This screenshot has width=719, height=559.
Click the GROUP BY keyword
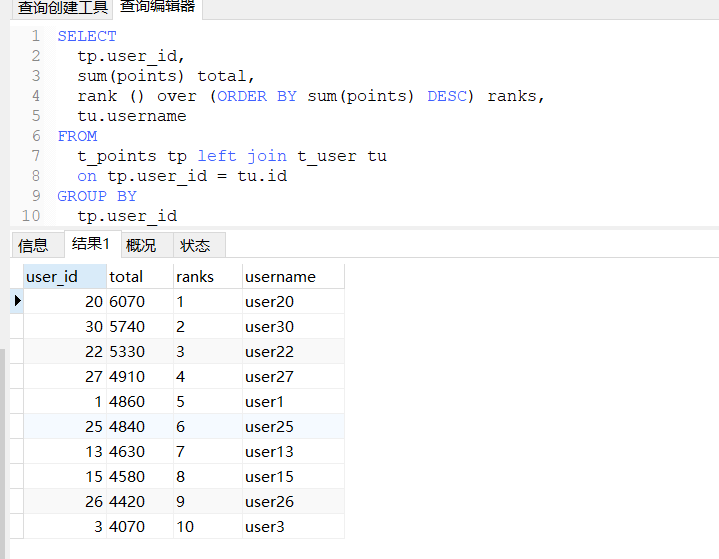pyautogui.click(x=97, y=196)
